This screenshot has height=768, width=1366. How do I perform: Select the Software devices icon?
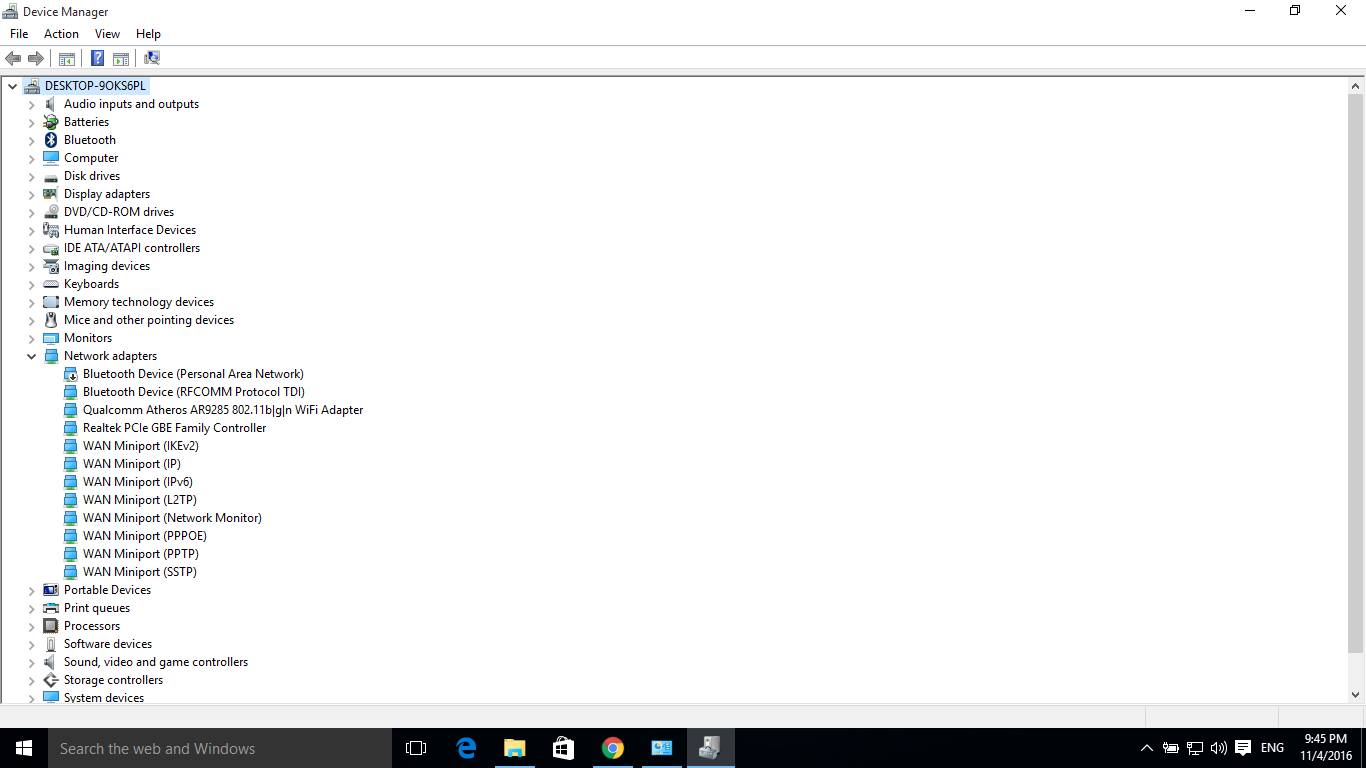[51, 644]
